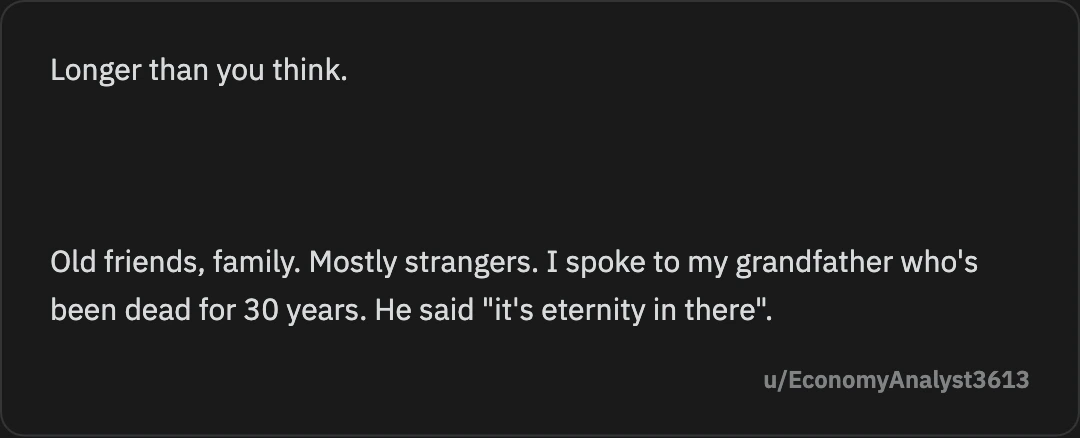Click the "Longer than you think." line

coord(199,70)
